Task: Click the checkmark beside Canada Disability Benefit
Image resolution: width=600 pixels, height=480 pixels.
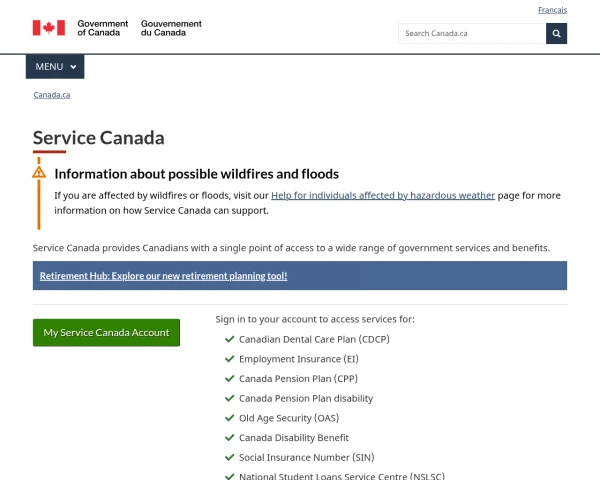Action: tap(229, 438)
